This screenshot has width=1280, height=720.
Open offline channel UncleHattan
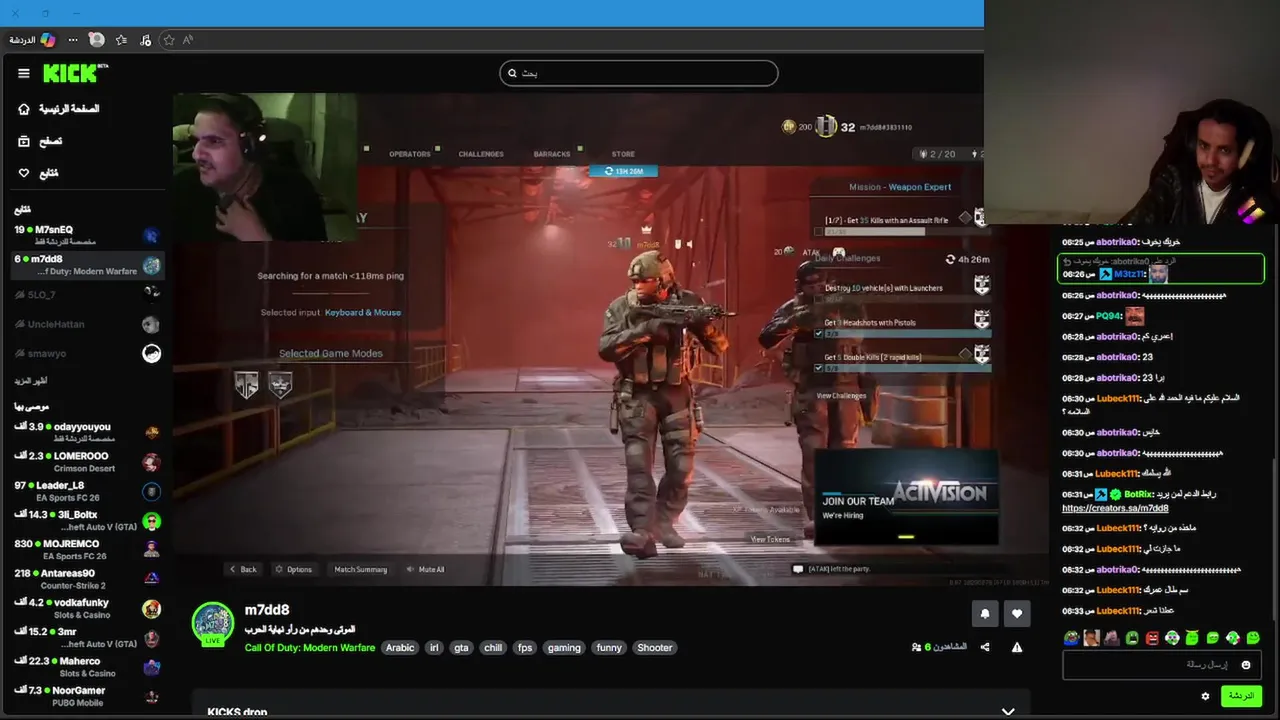point(88,324)
